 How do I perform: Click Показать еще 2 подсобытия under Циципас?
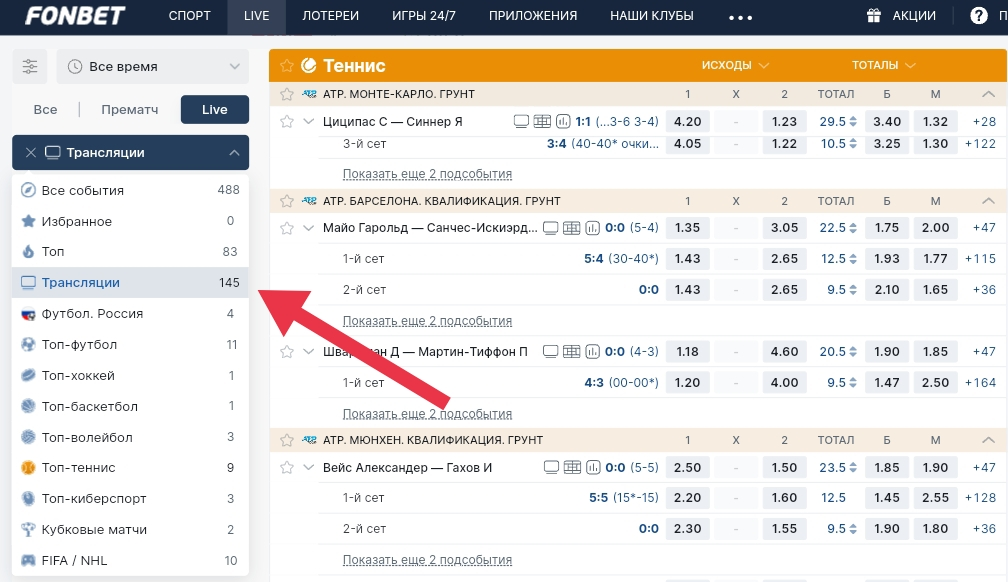427,173
